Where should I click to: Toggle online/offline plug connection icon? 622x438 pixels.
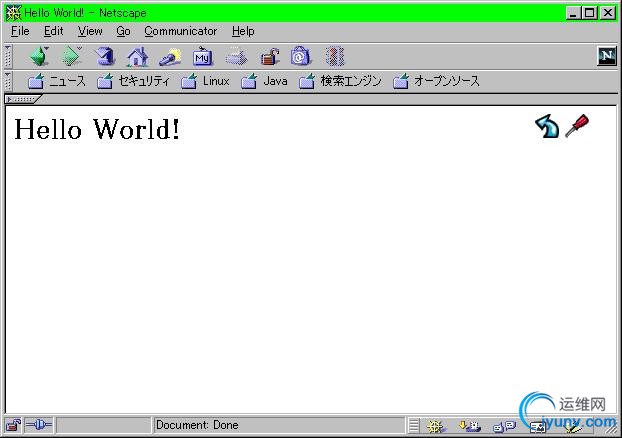pyautogui.click(x=38, y=425)
